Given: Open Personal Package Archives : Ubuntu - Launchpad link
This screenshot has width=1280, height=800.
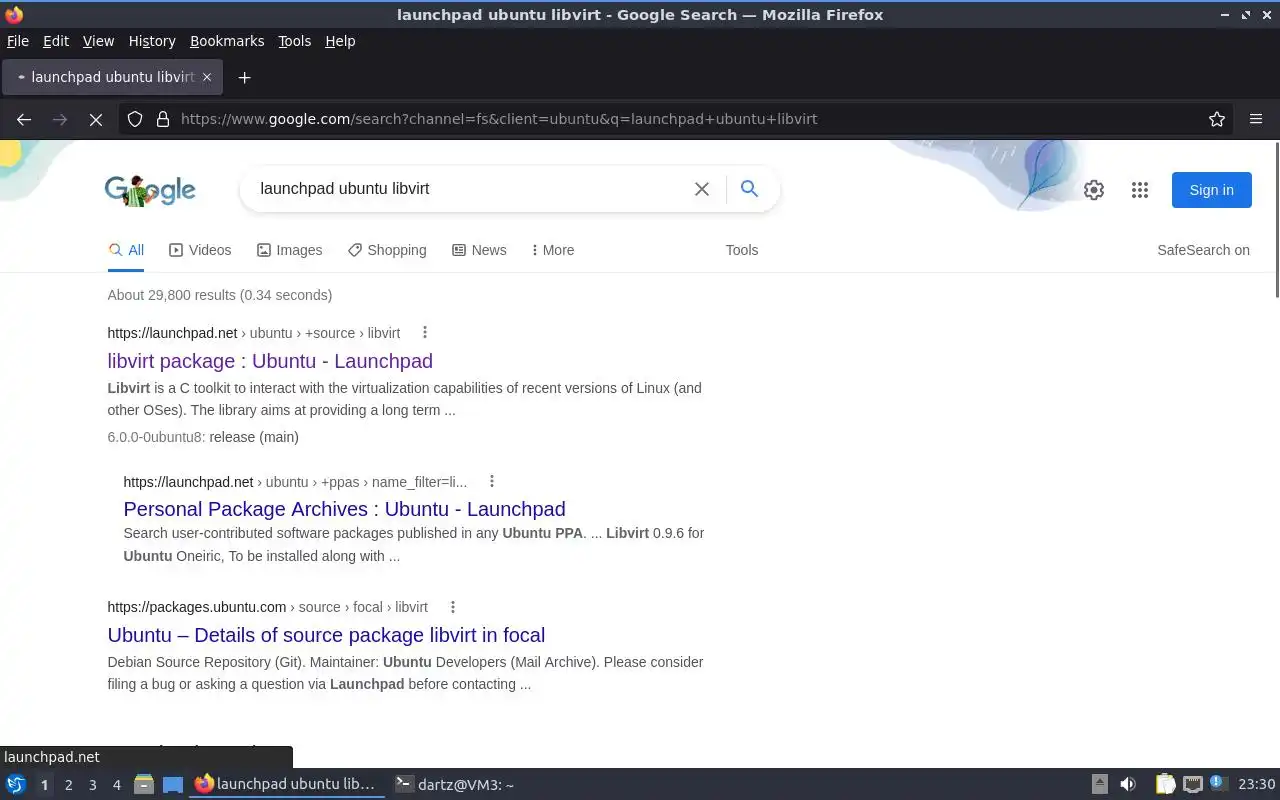Looking at the screenshot, I should tap(344, 509).
